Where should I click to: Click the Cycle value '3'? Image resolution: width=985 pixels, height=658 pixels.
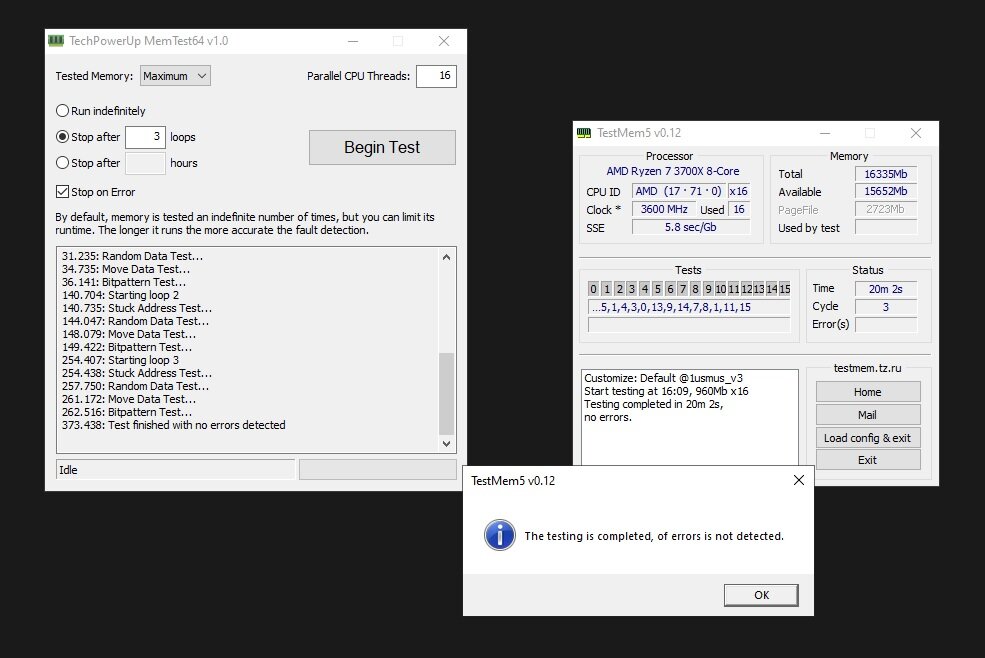point(885,307)
